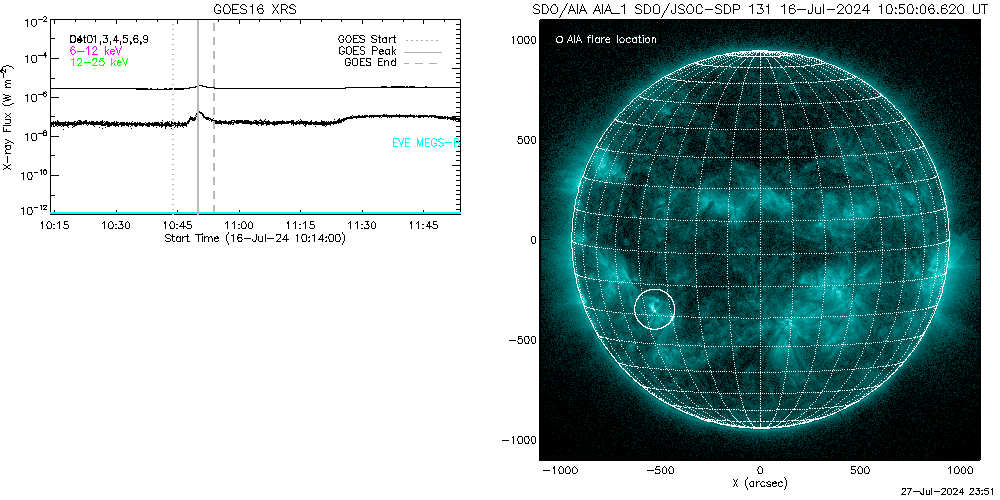The height and width of the screenshot is (500, 1000).
Task: Click the '6-12 keV' magenta legend label
Action: pos(95,50)
